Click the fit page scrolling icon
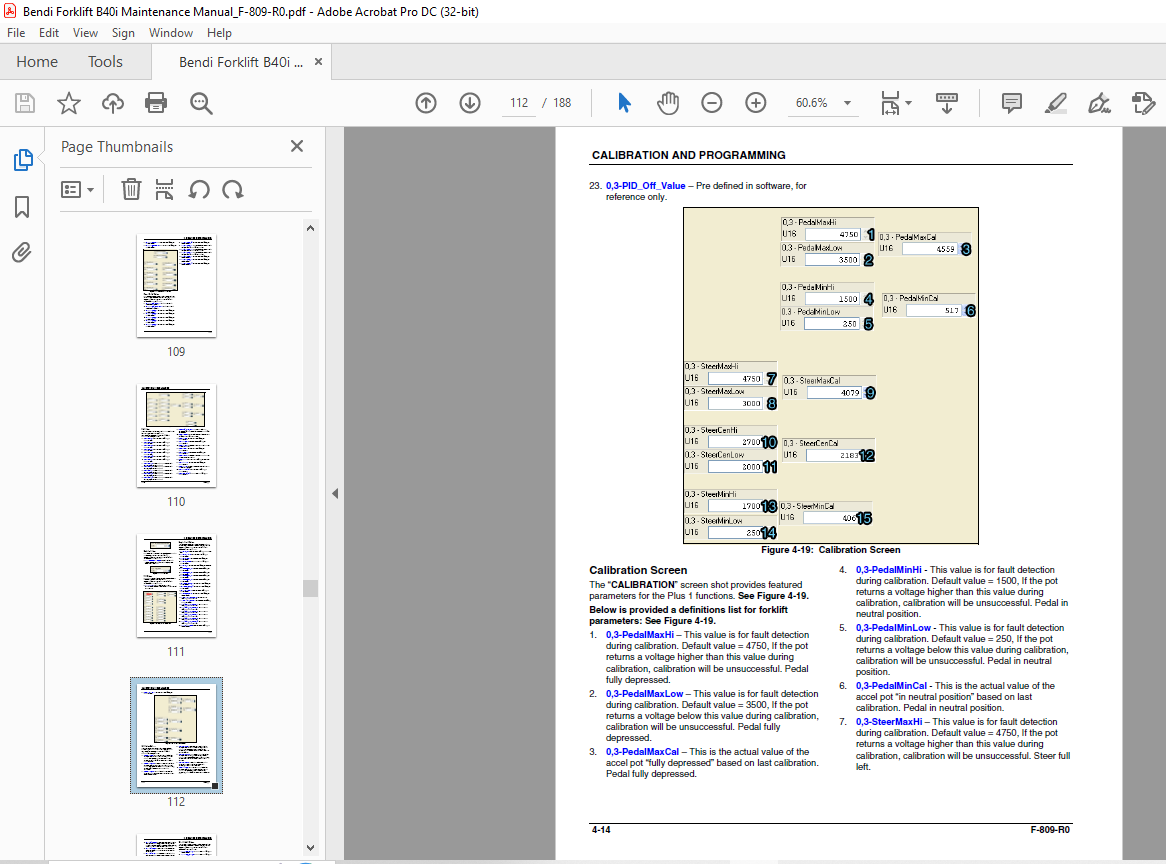 [890, 103]
